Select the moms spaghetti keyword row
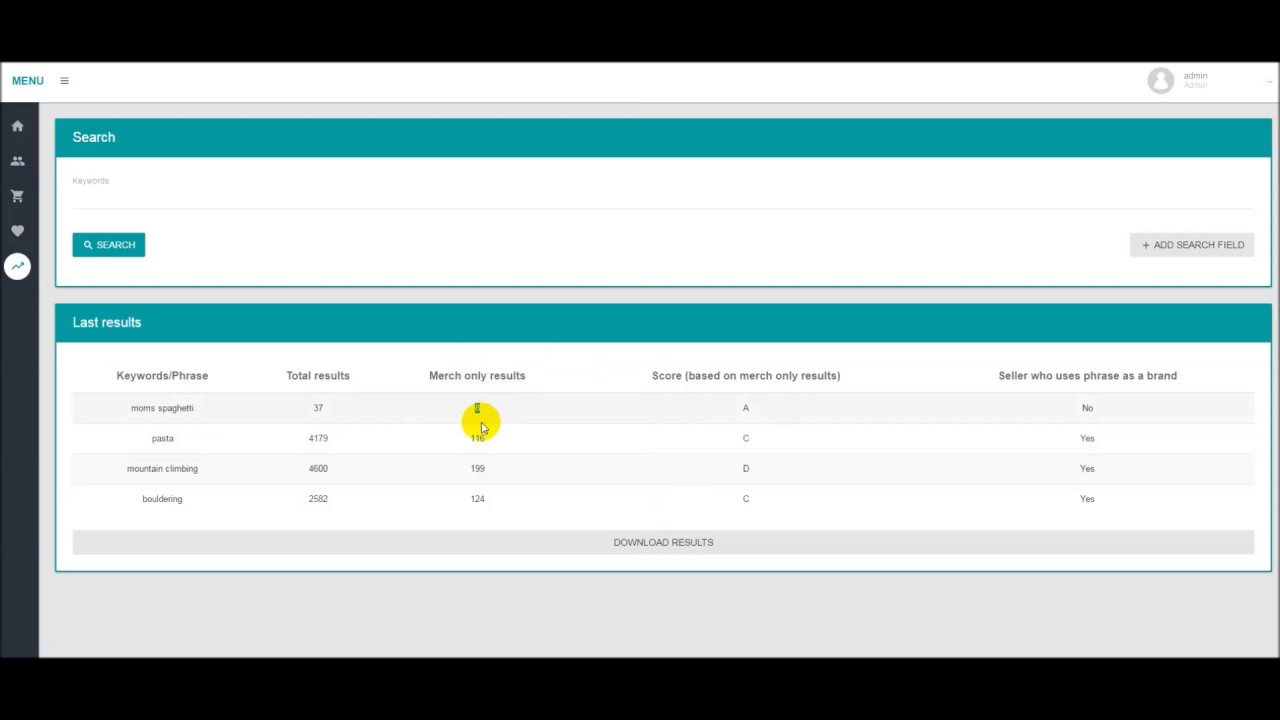 click(x=663, y=408)
